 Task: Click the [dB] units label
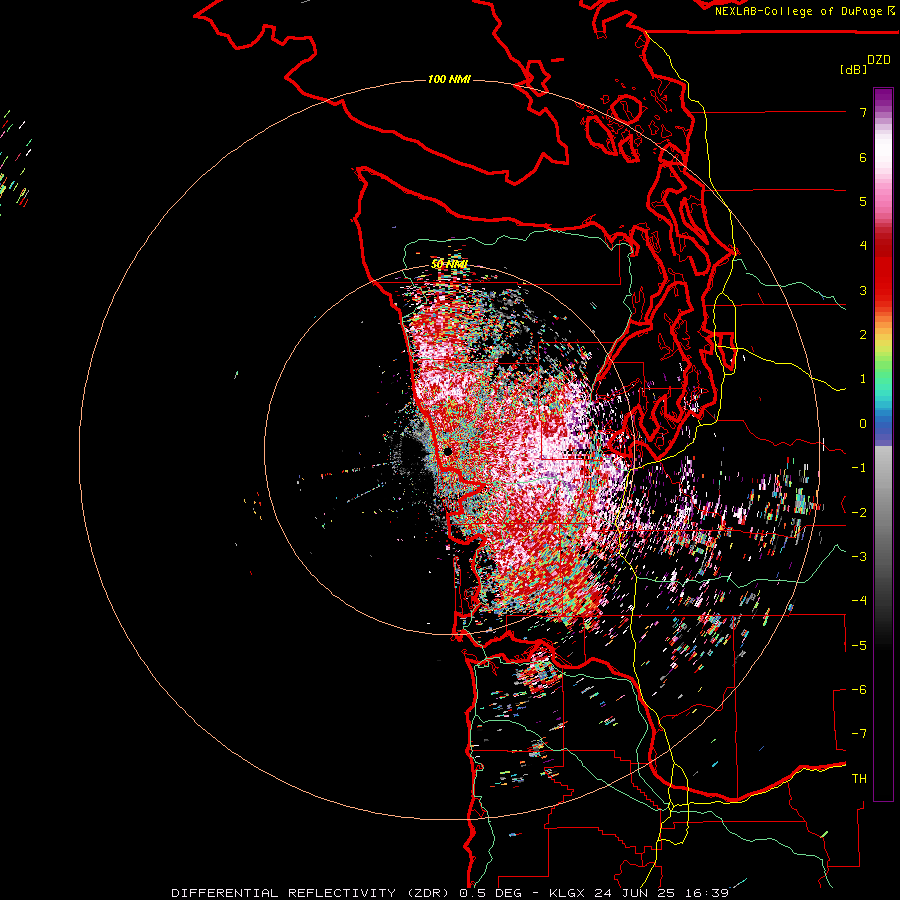click(x=854, y=69)
